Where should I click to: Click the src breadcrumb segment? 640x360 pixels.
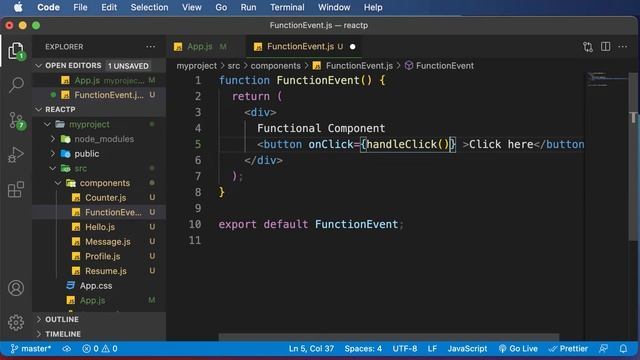233,66
